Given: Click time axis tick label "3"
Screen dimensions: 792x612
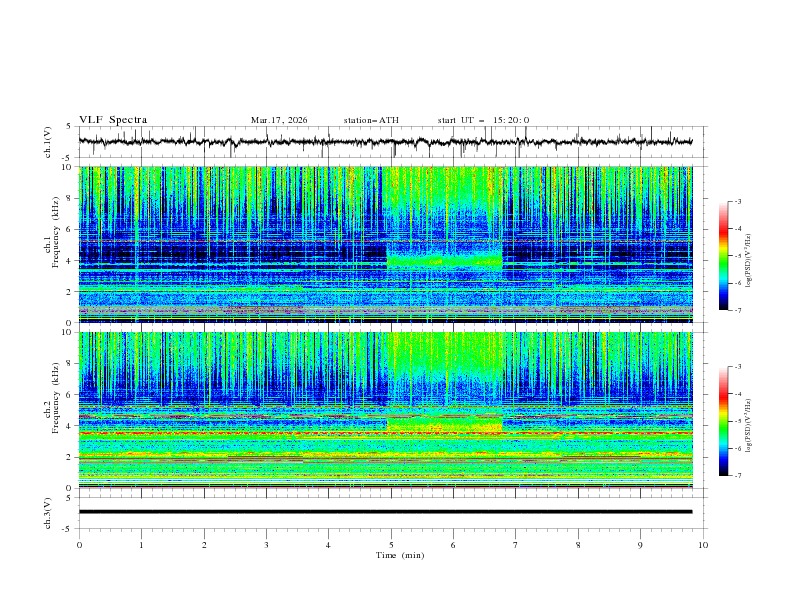Looking at the screenshot, I should pos(266,545).
